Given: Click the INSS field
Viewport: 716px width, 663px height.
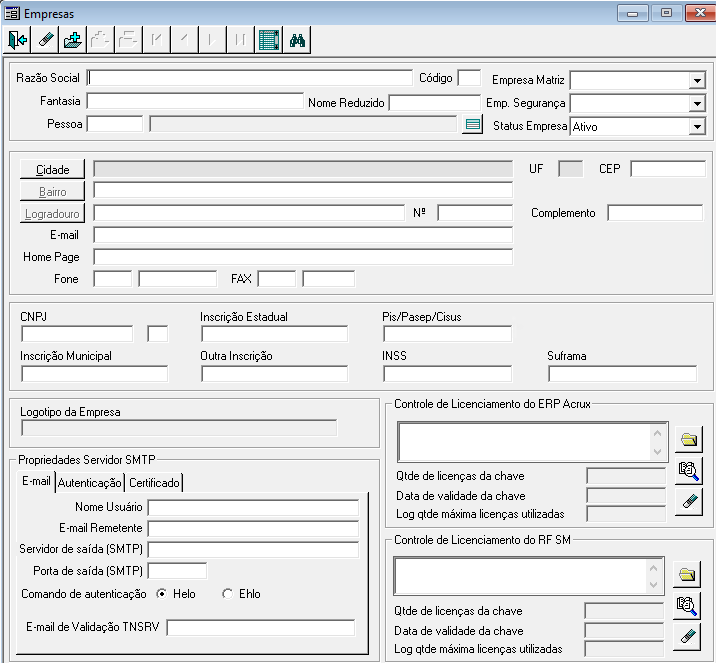Looking at the screenshot, I should (448, 374).
